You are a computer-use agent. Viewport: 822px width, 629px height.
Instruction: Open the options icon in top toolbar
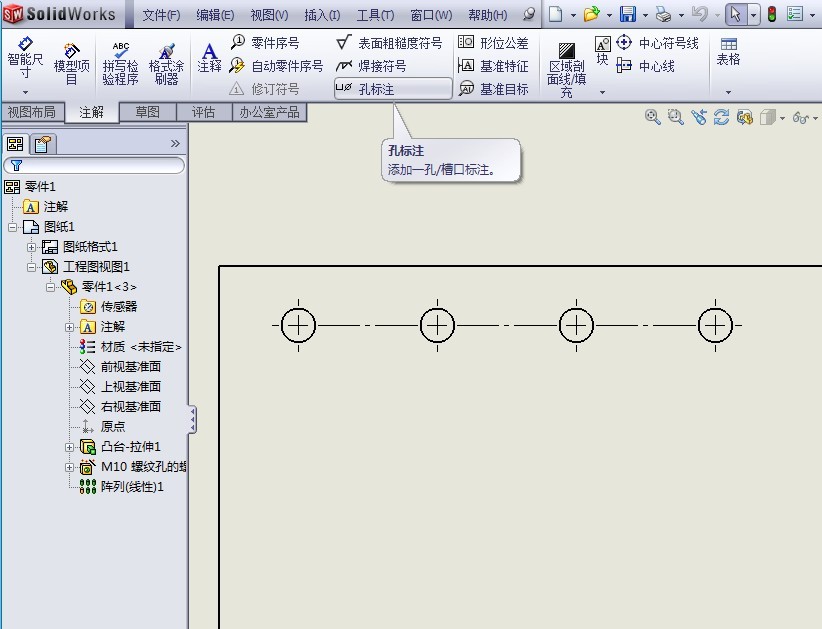(x=795, y=14)
